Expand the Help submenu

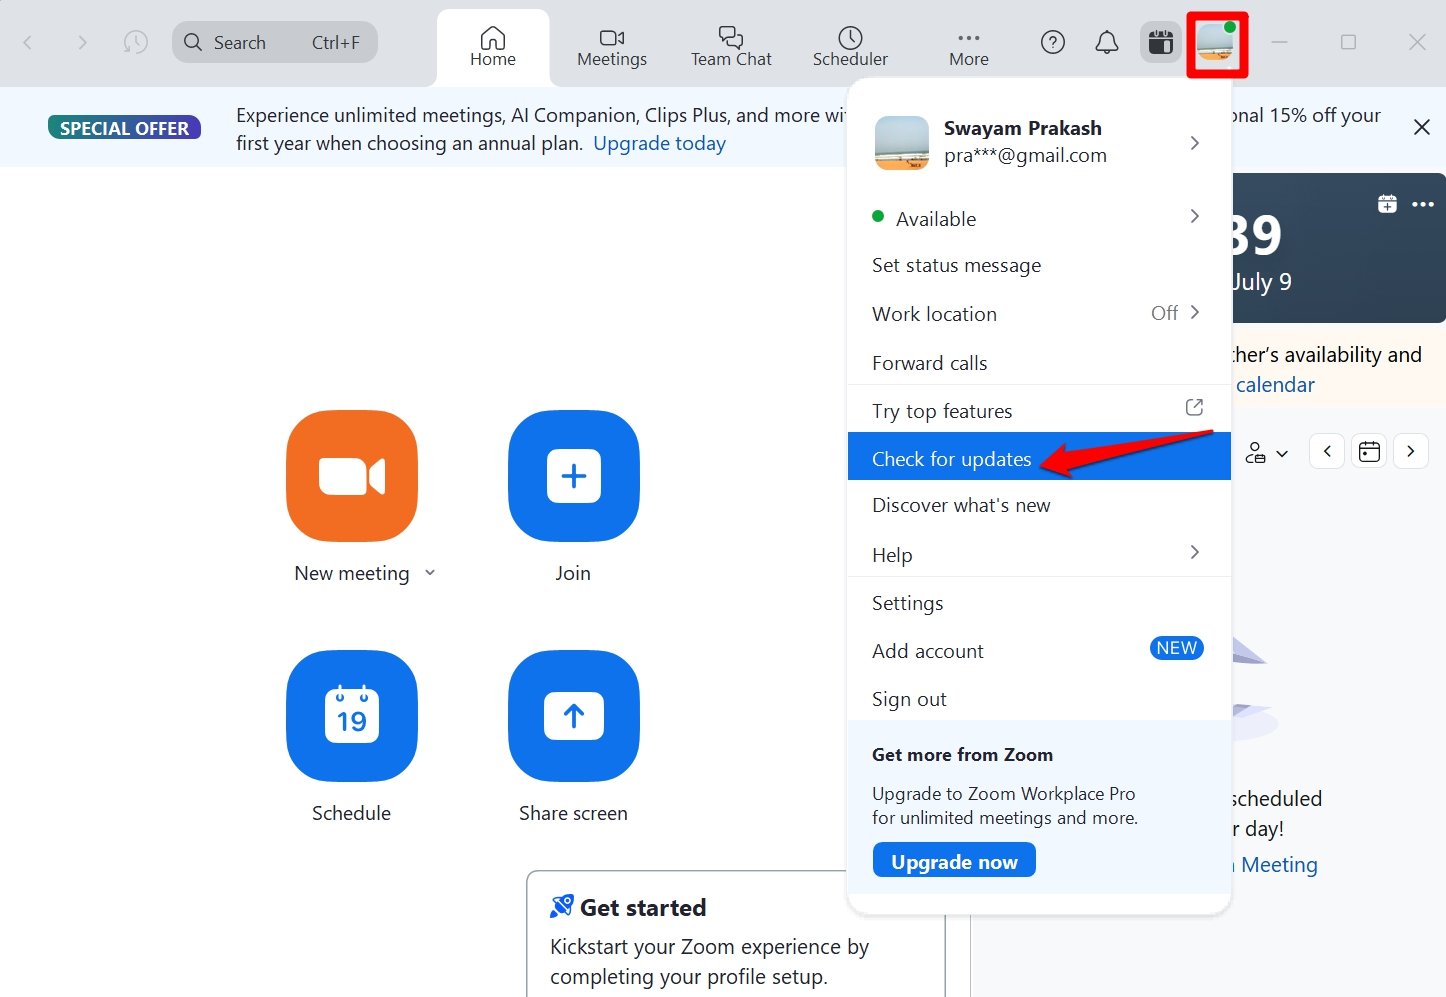(x=1039, y=553)
